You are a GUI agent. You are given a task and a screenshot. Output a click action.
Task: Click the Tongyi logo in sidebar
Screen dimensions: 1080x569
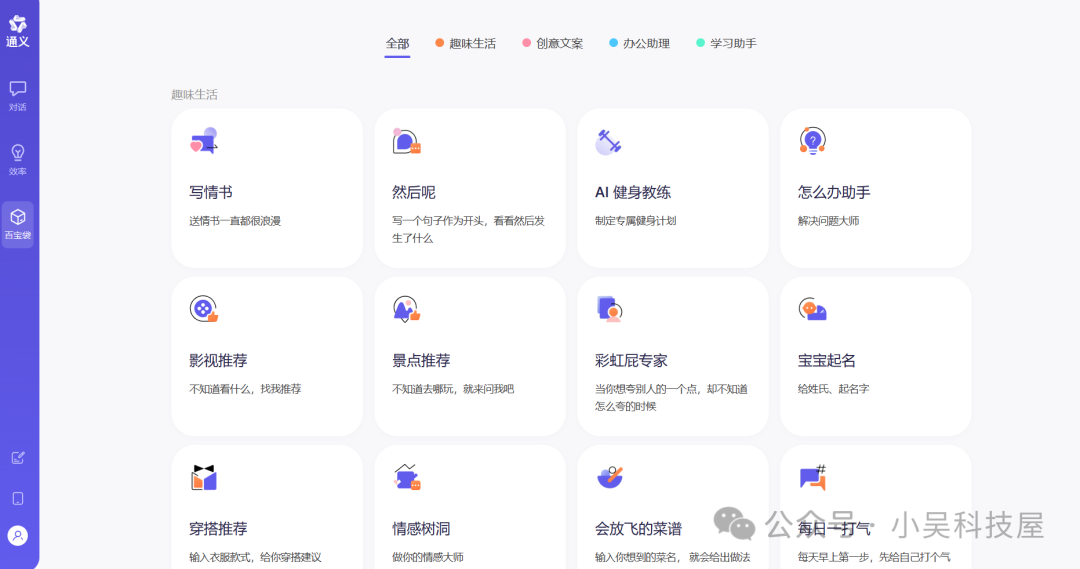[x=17, y=32]
